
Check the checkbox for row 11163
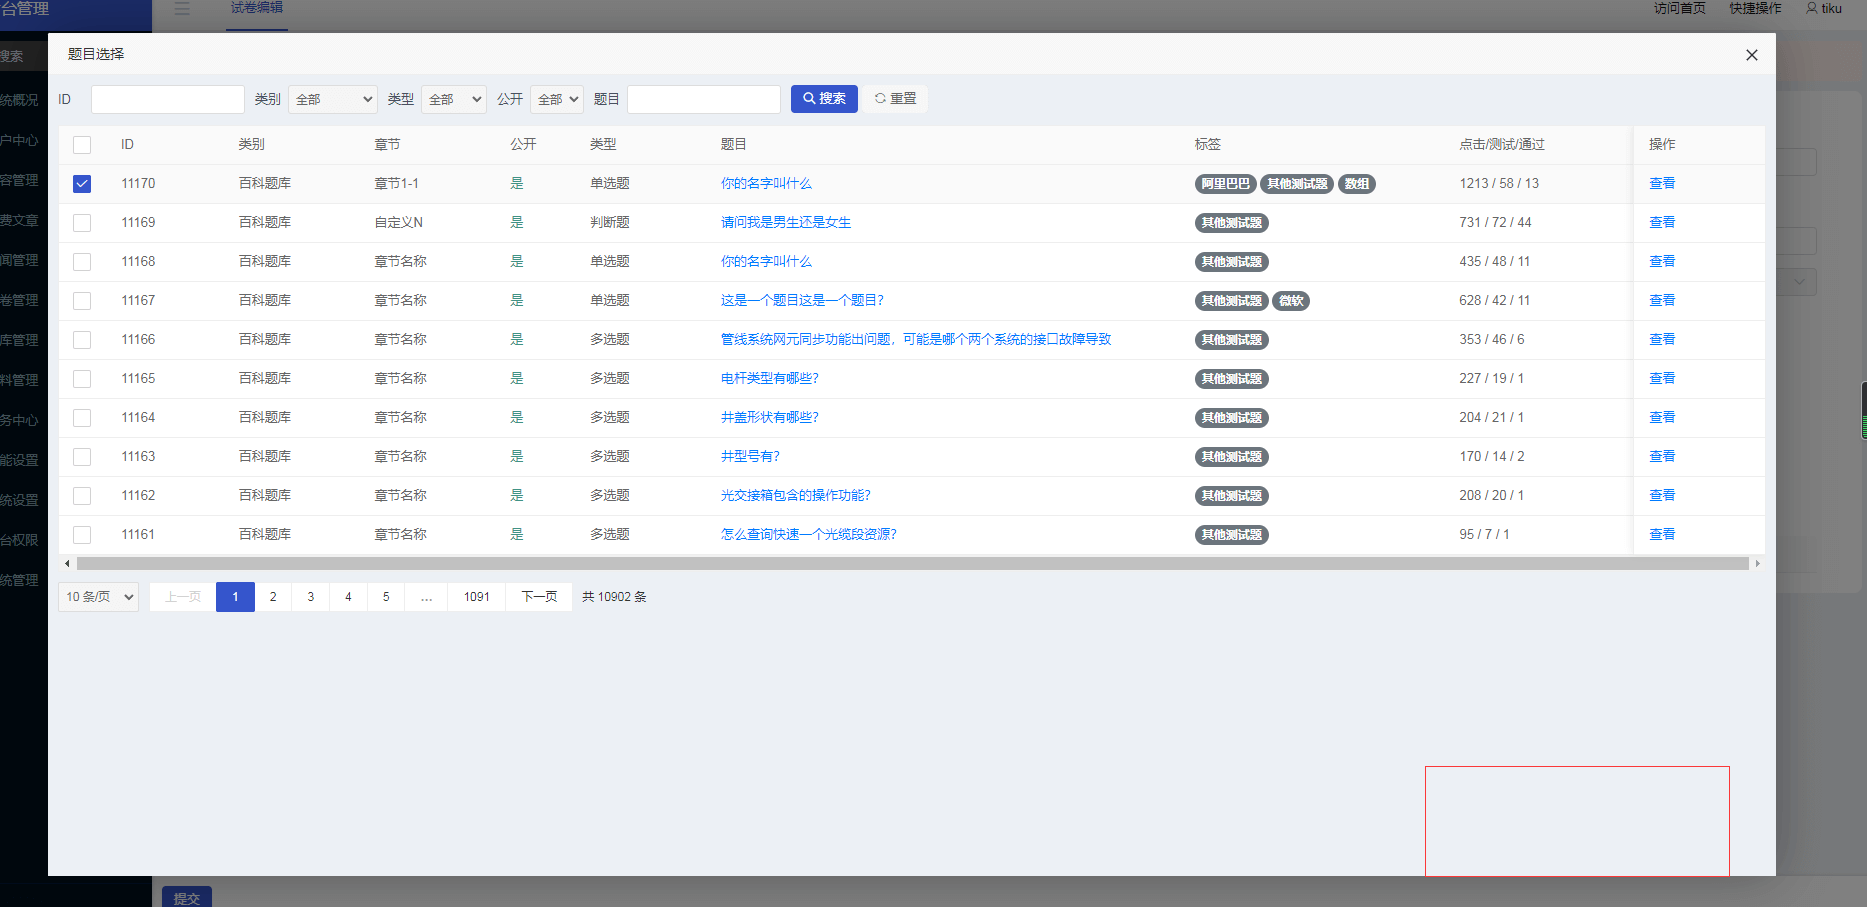(82, 457)
